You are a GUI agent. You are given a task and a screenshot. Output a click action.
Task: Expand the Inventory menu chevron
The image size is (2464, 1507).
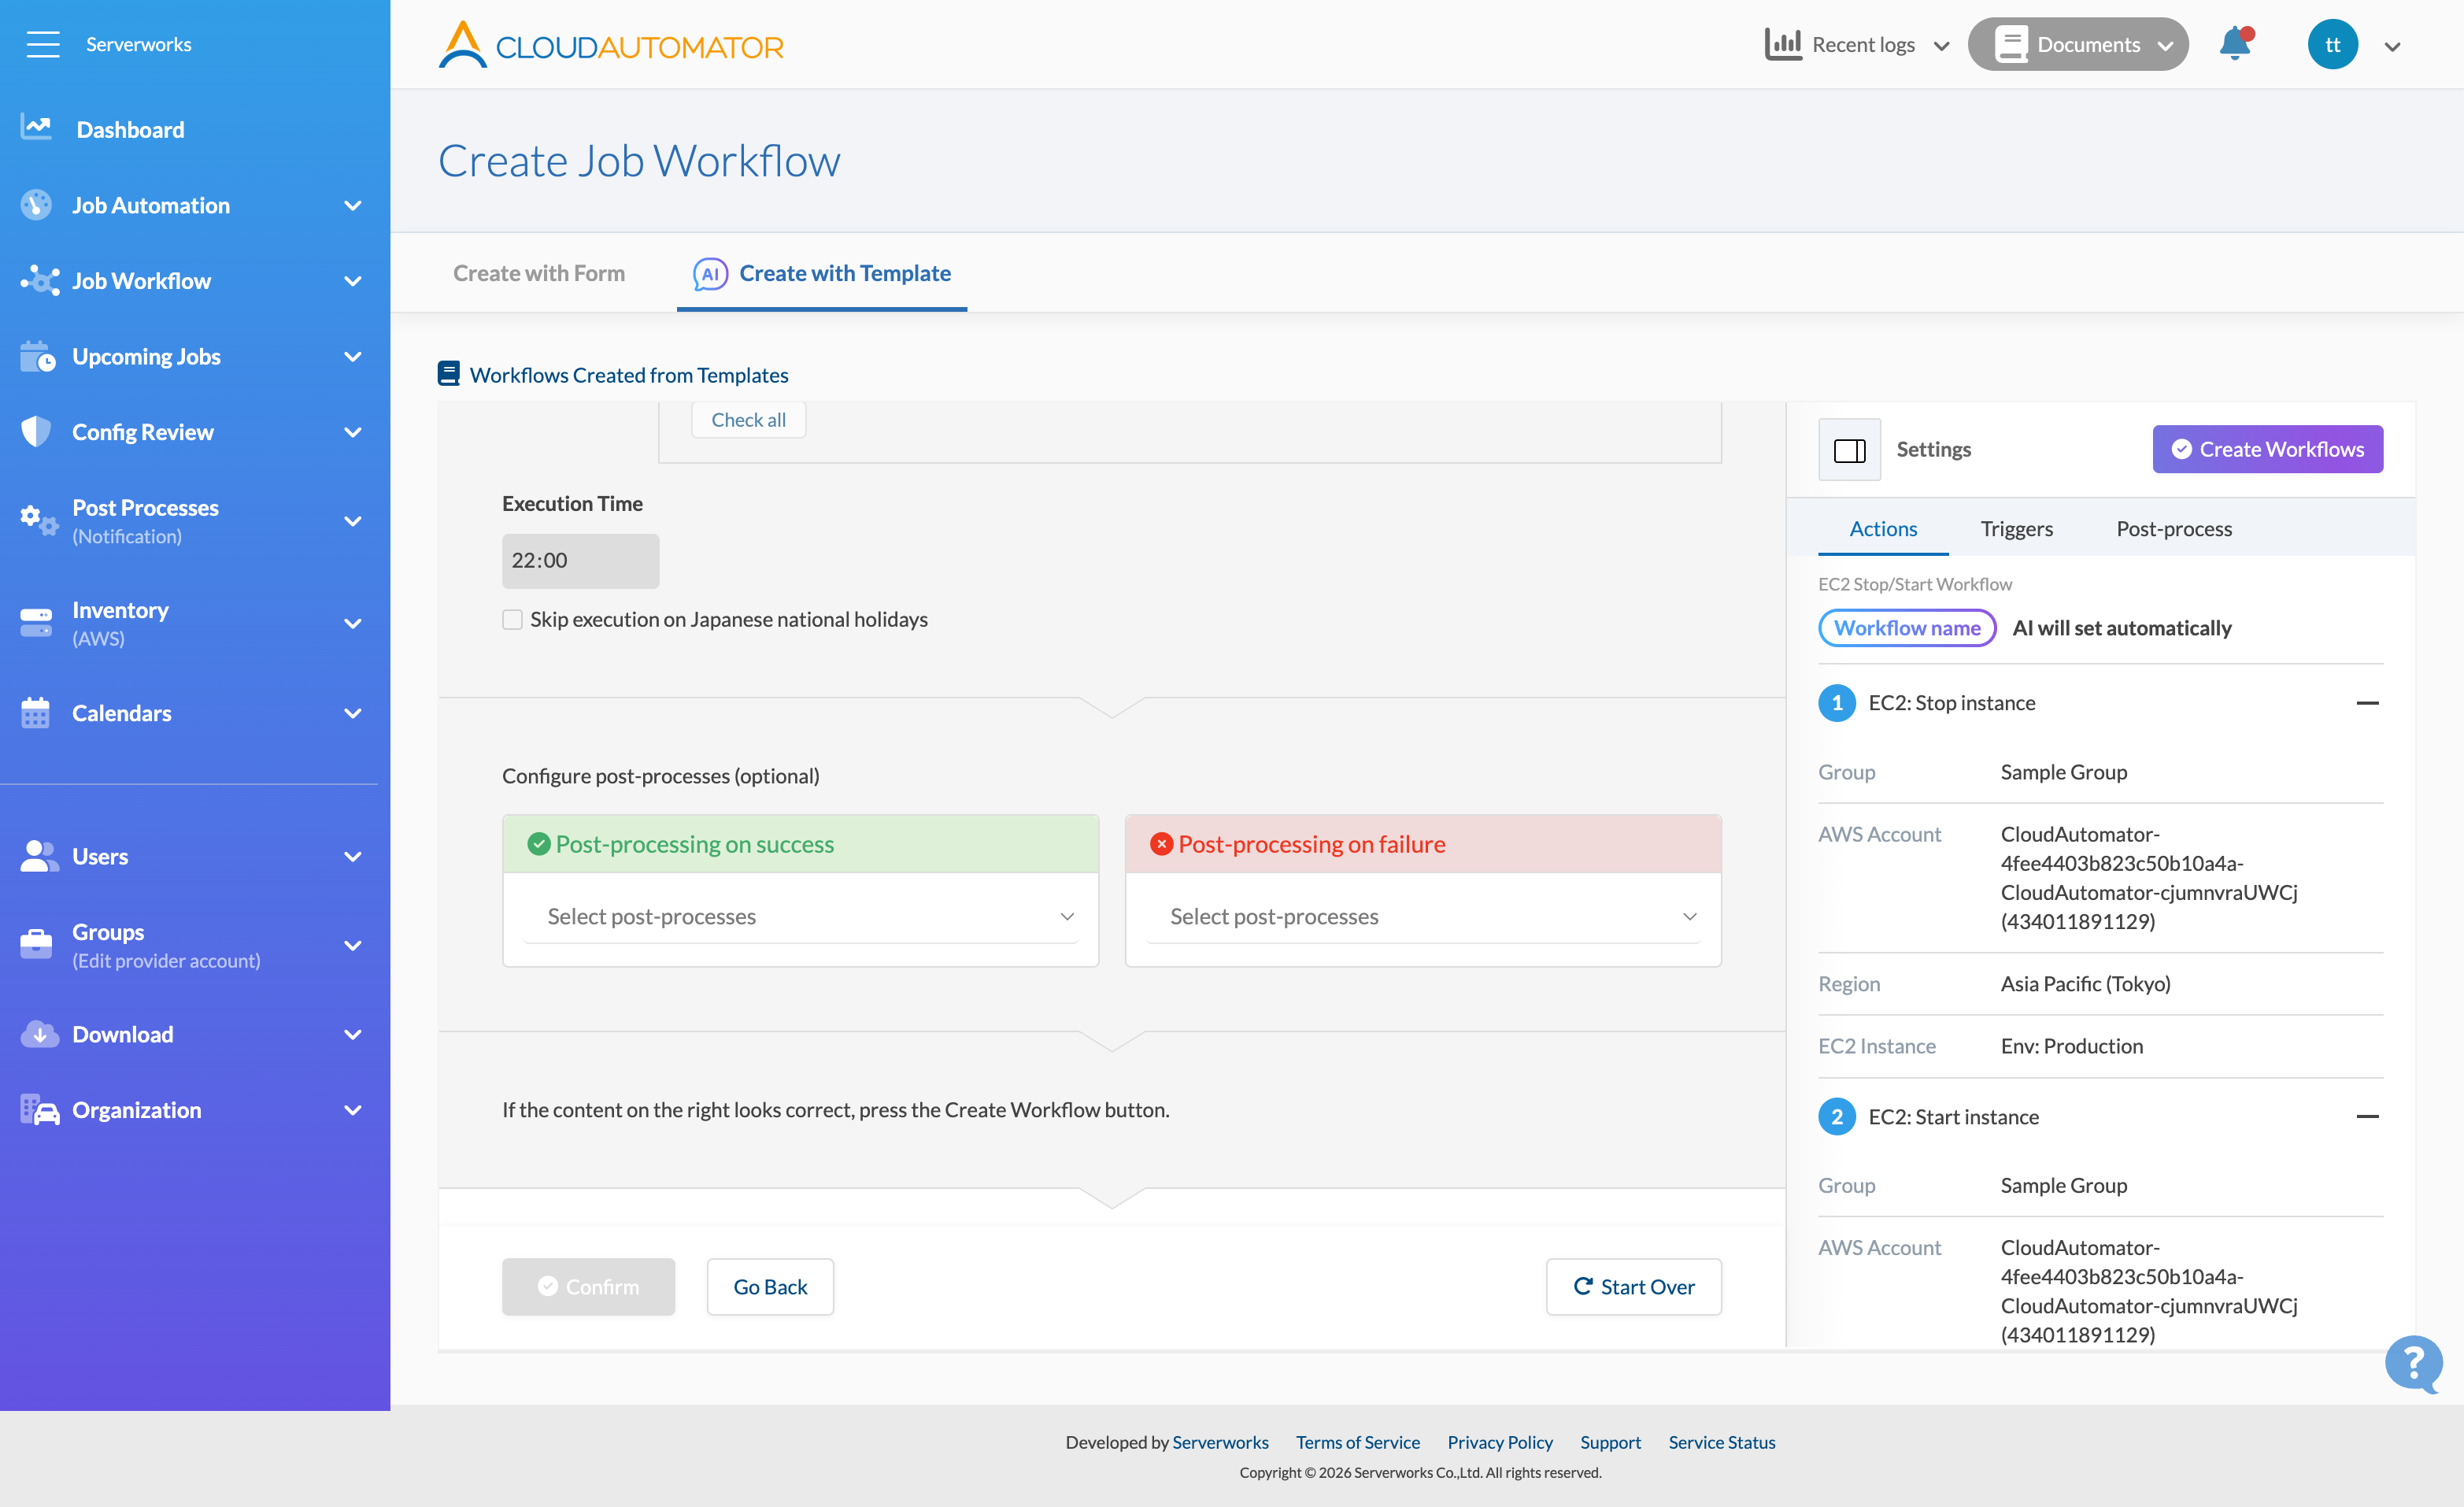tap(353, 624)
